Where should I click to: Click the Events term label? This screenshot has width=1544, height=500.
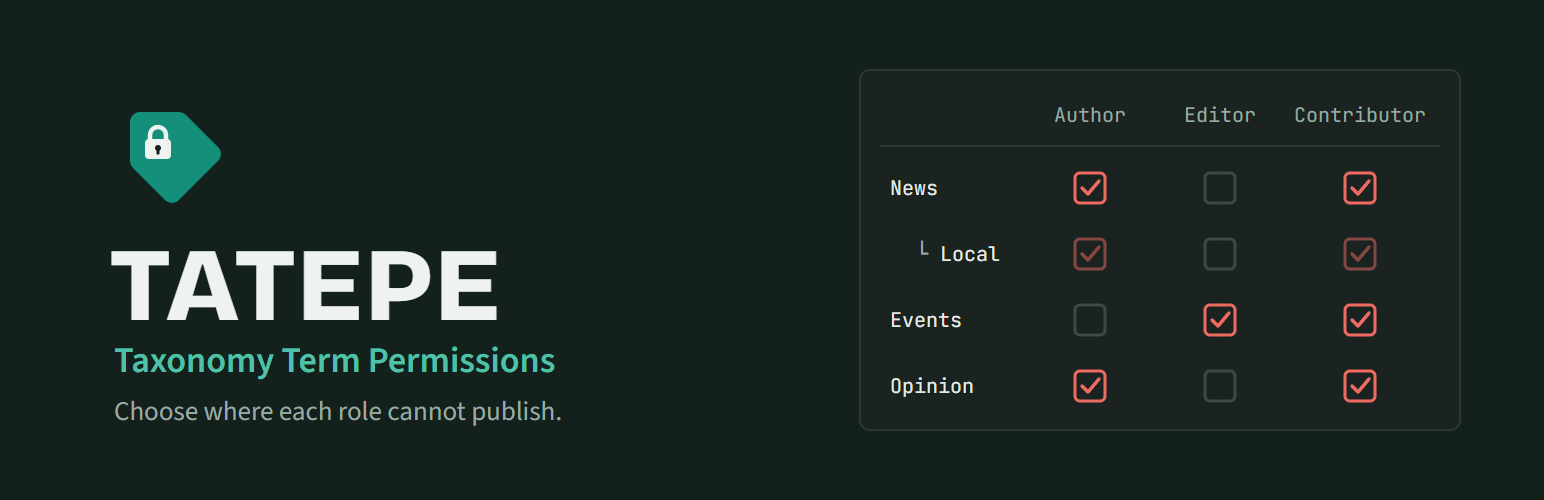click(926, 320)
